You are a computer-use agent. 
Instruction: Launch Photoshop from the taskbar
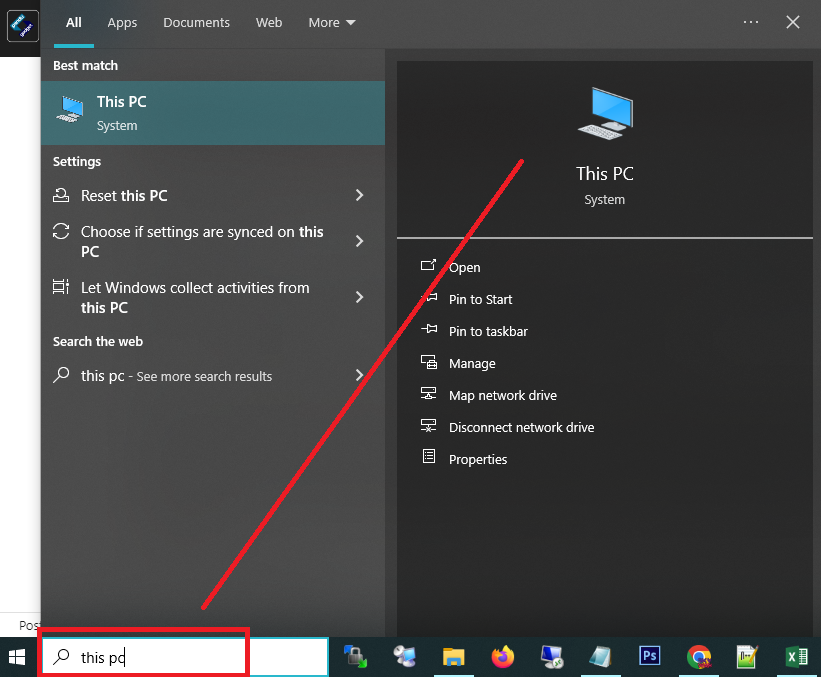650,656
